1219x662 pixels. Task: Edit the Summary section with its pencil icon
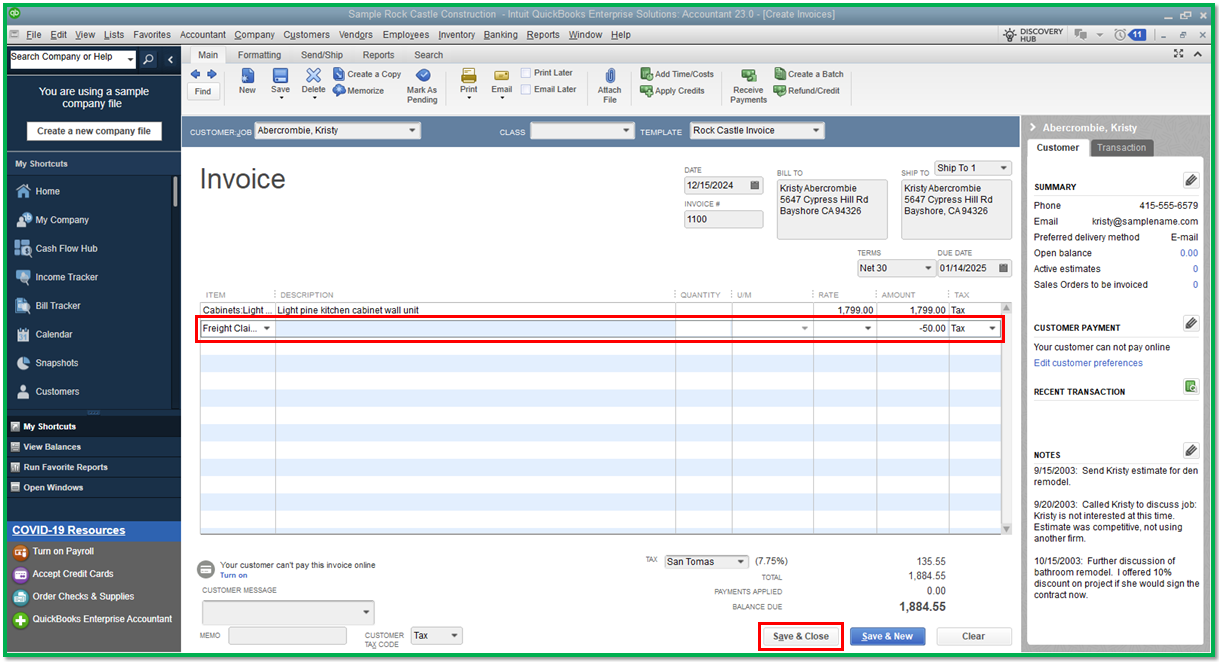pos(1190,180)
